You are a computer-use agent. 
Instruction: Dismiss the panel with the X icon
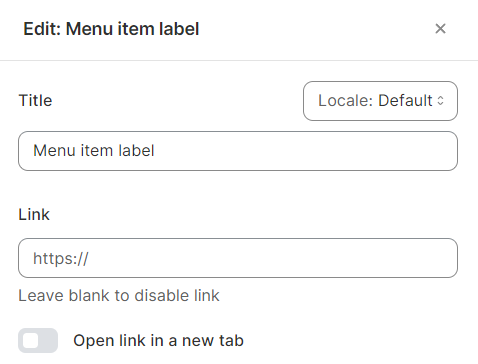(x=440, y=29)
